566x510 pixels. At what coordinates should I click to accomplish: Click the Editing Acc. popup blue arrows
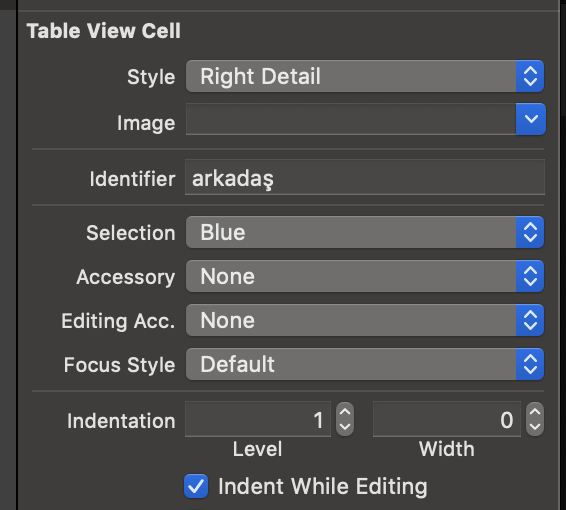click(x=530, y=320)
